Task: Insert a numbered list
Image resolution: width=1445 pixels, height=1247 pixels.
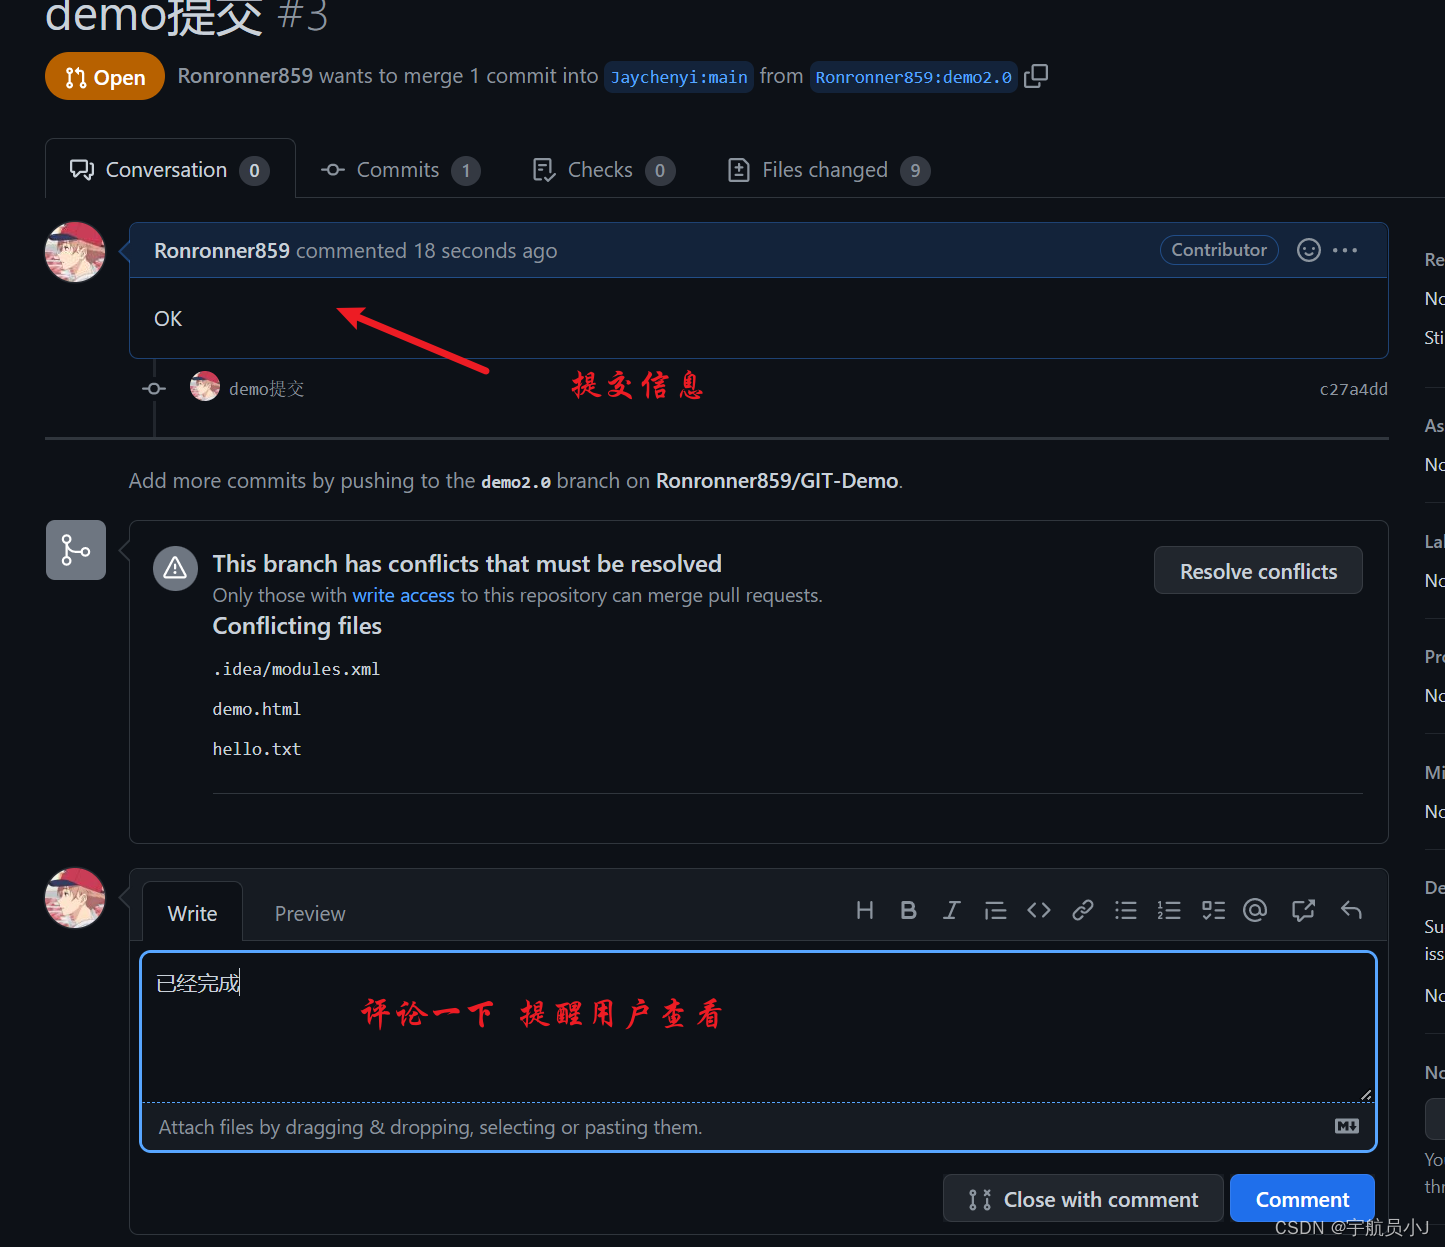Action: (x=1169, y=910)
